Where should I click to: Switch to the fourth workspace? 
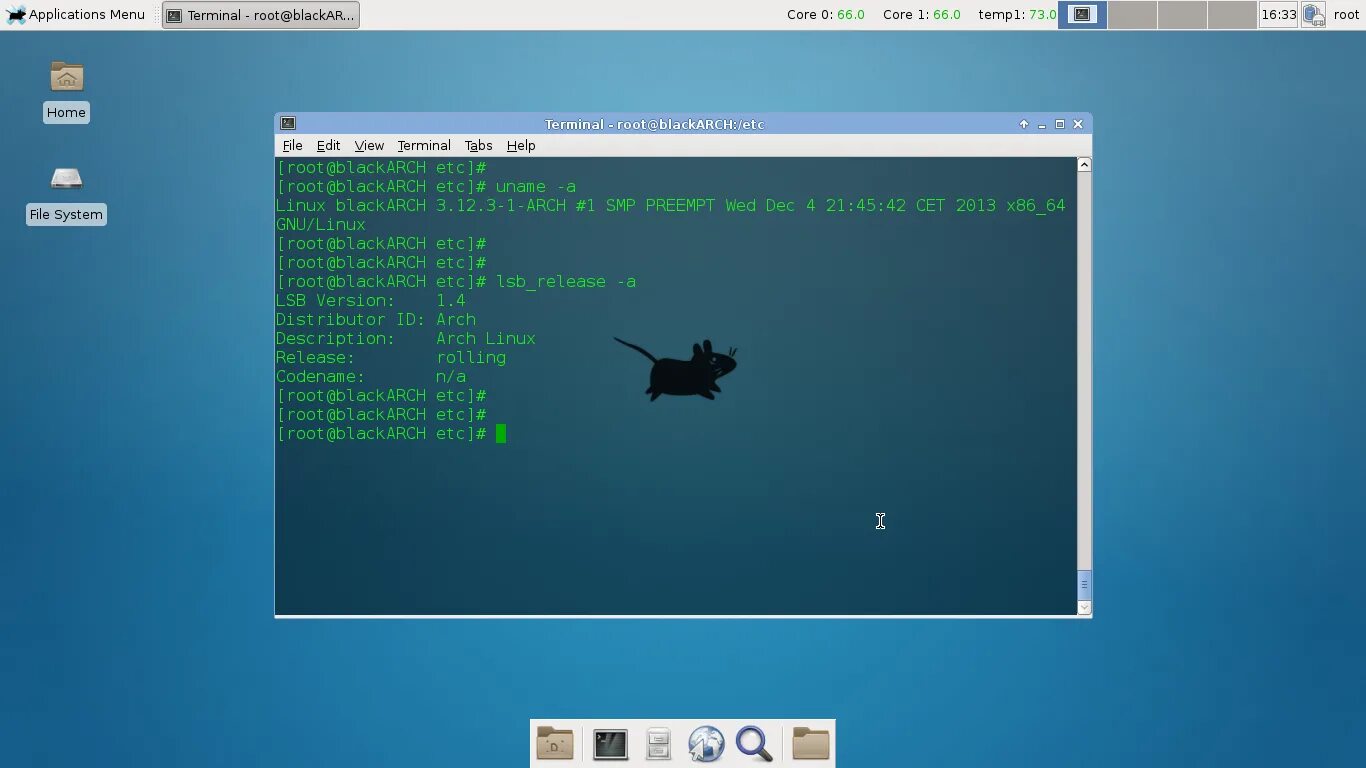tap(1232, 15)
